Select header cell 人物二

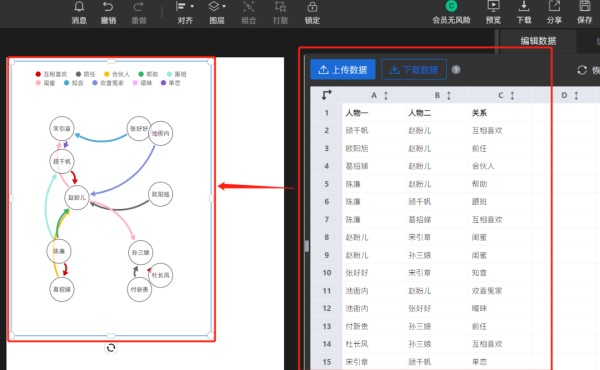click(437, 113)
